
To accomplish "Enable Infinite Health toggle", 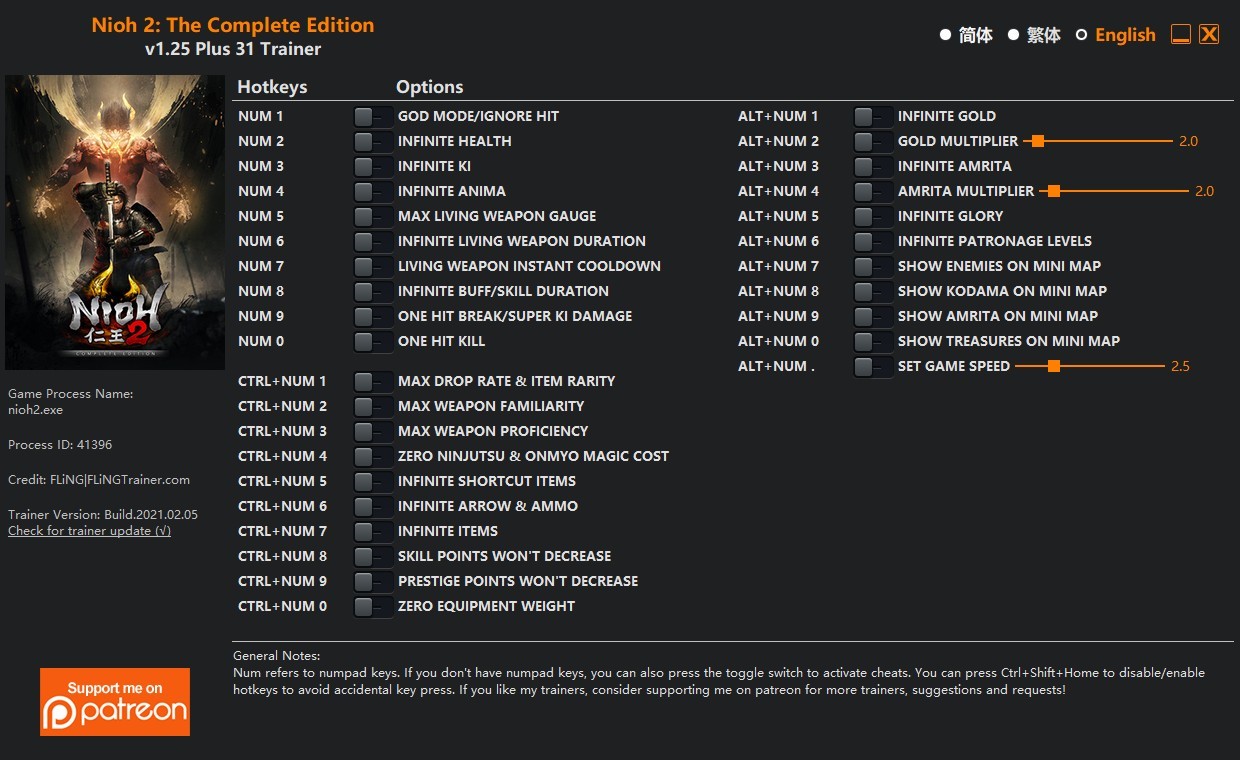I will (x=373, y=142).
